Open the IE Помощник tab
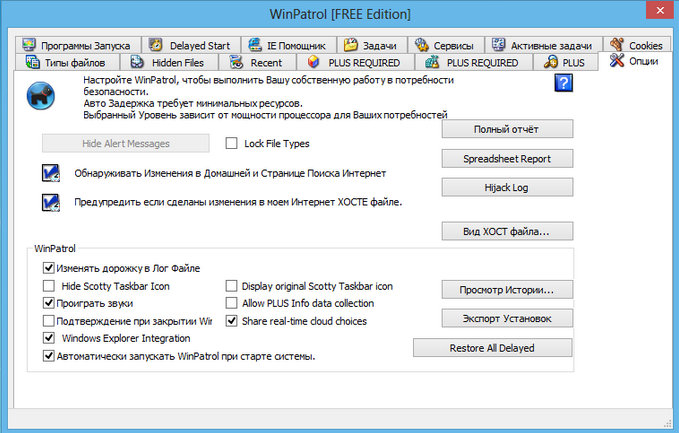 click(x=289, y=45)
